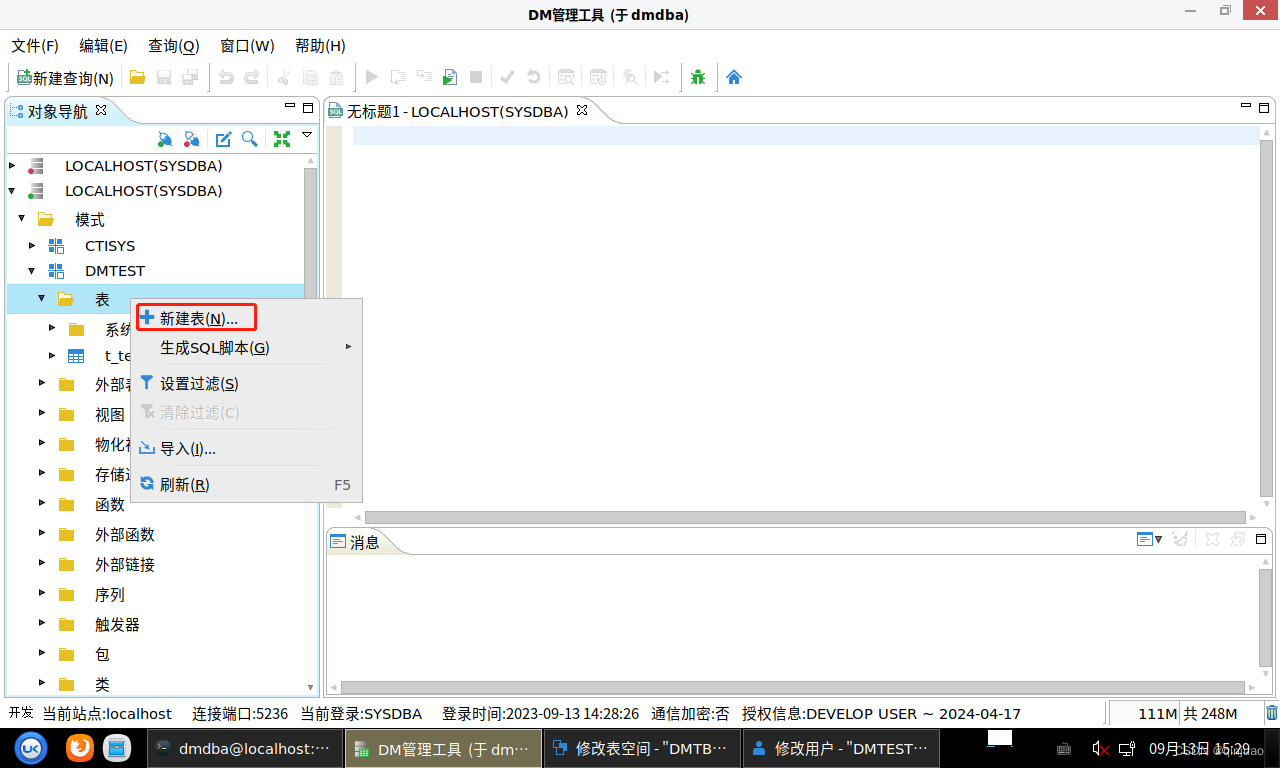Collapse the 表 tables folder
Screen dimensions: 1280x768
click(42, 298)
